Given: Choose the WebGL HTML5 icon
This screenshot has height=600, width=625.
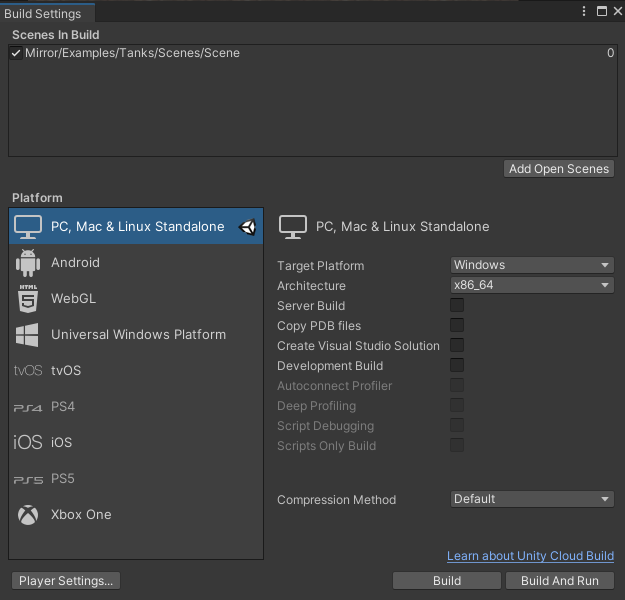Looking at the screenshot, I should (x=28, y=299).
